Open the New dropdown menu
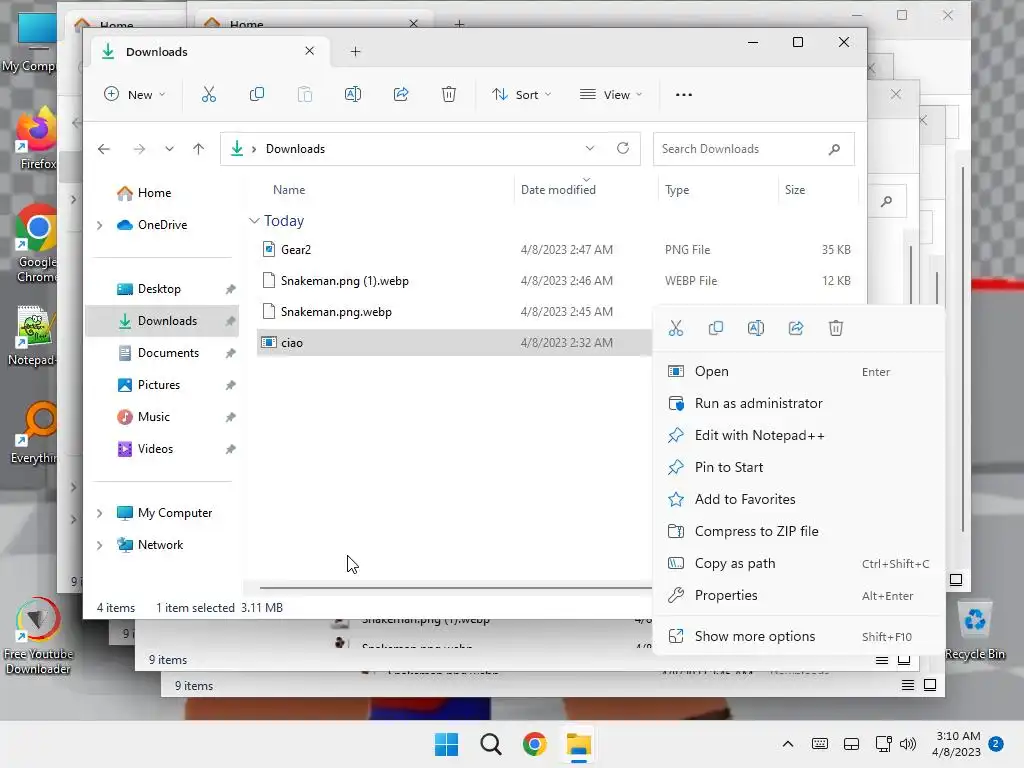This screenshot has height=768, width=1024. [x=135, y=95]
